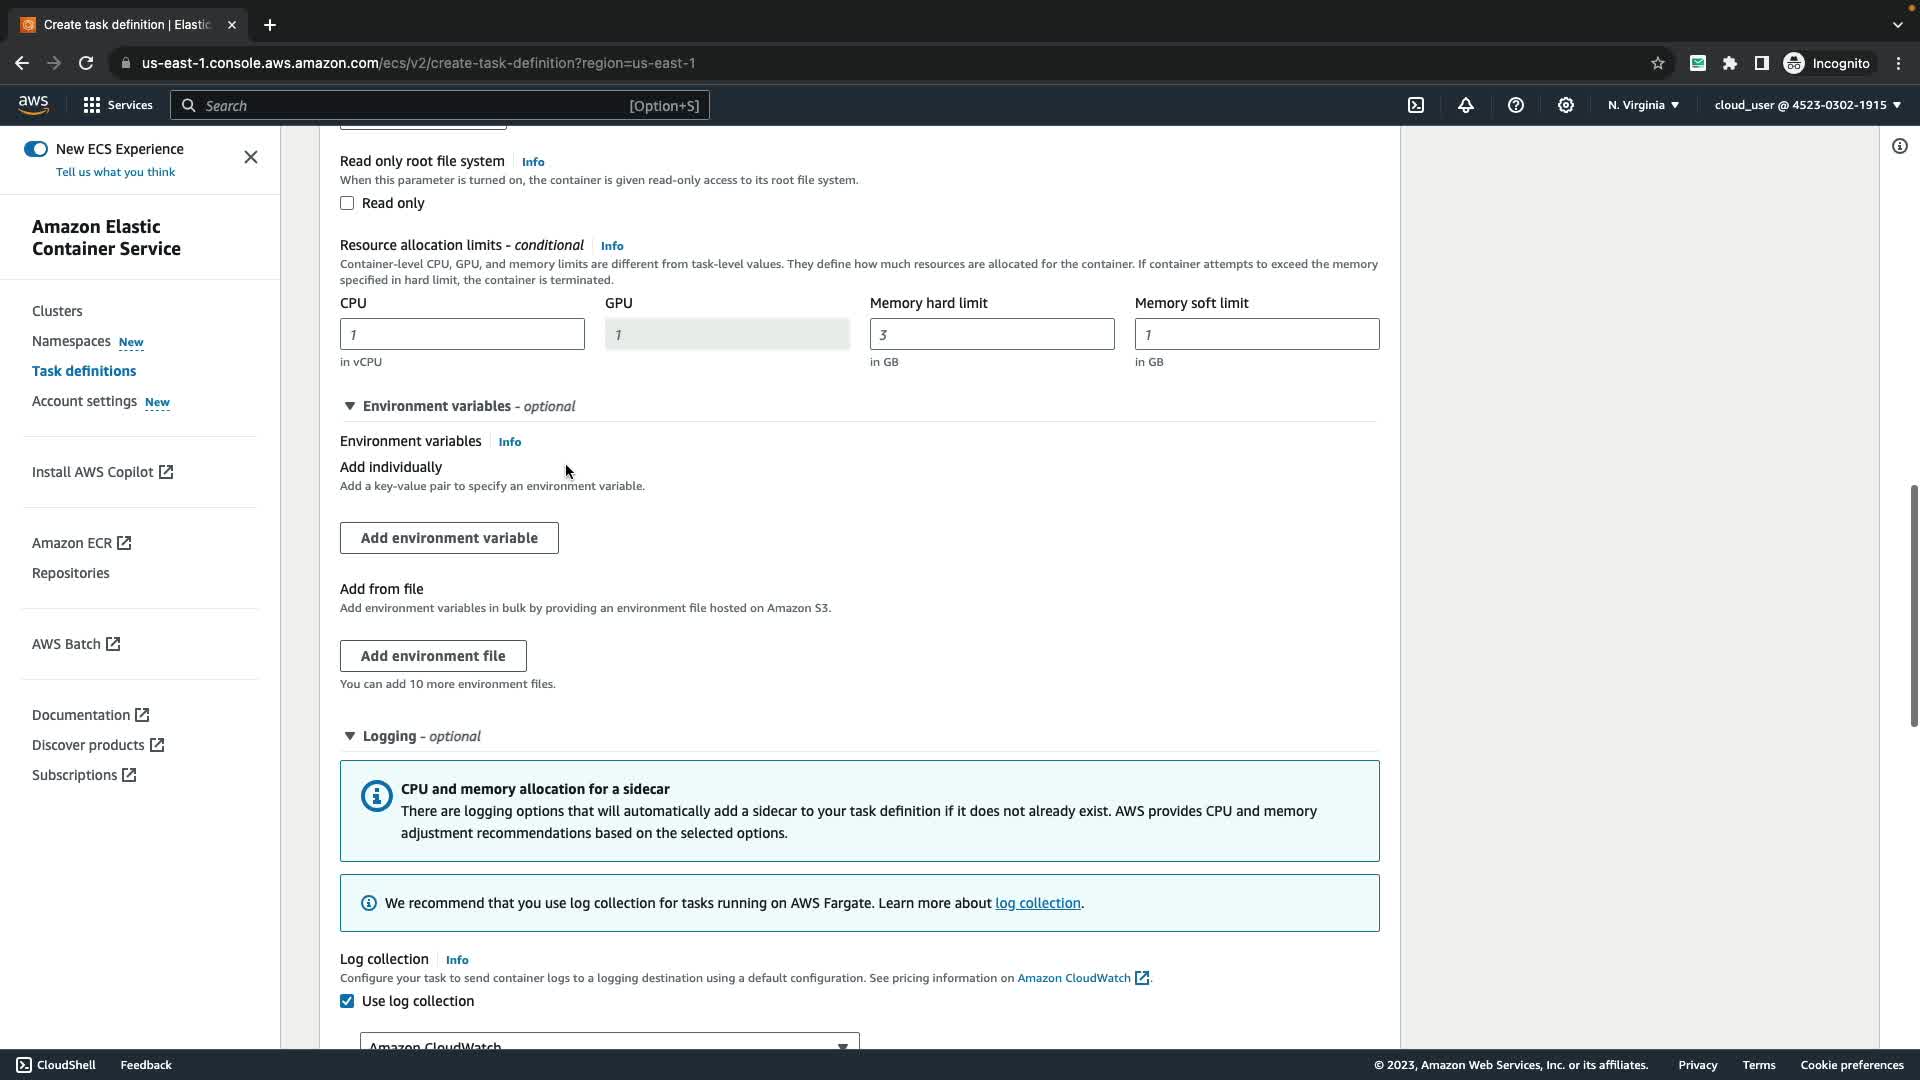Collapse the Logging section
Viewport: 1920px width, 1080px height.
pos(350,736)
